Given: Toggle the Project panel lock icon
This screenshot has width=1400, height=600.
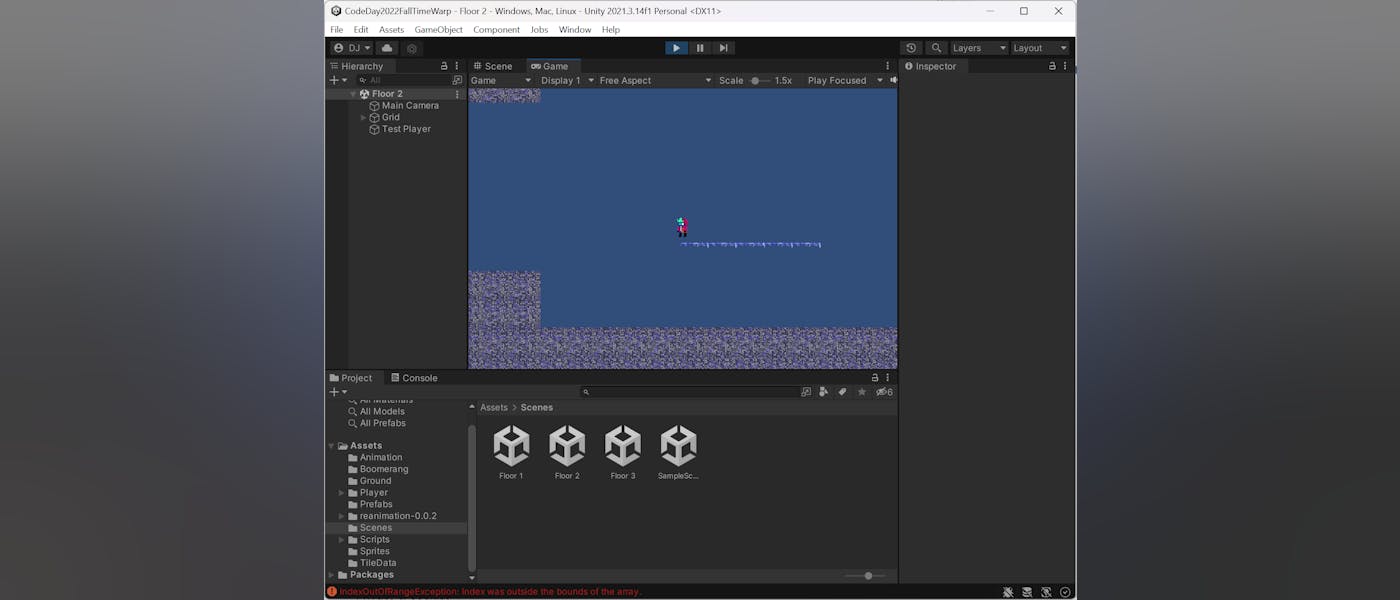Looking at the screenshot, I should pos(875,378).
